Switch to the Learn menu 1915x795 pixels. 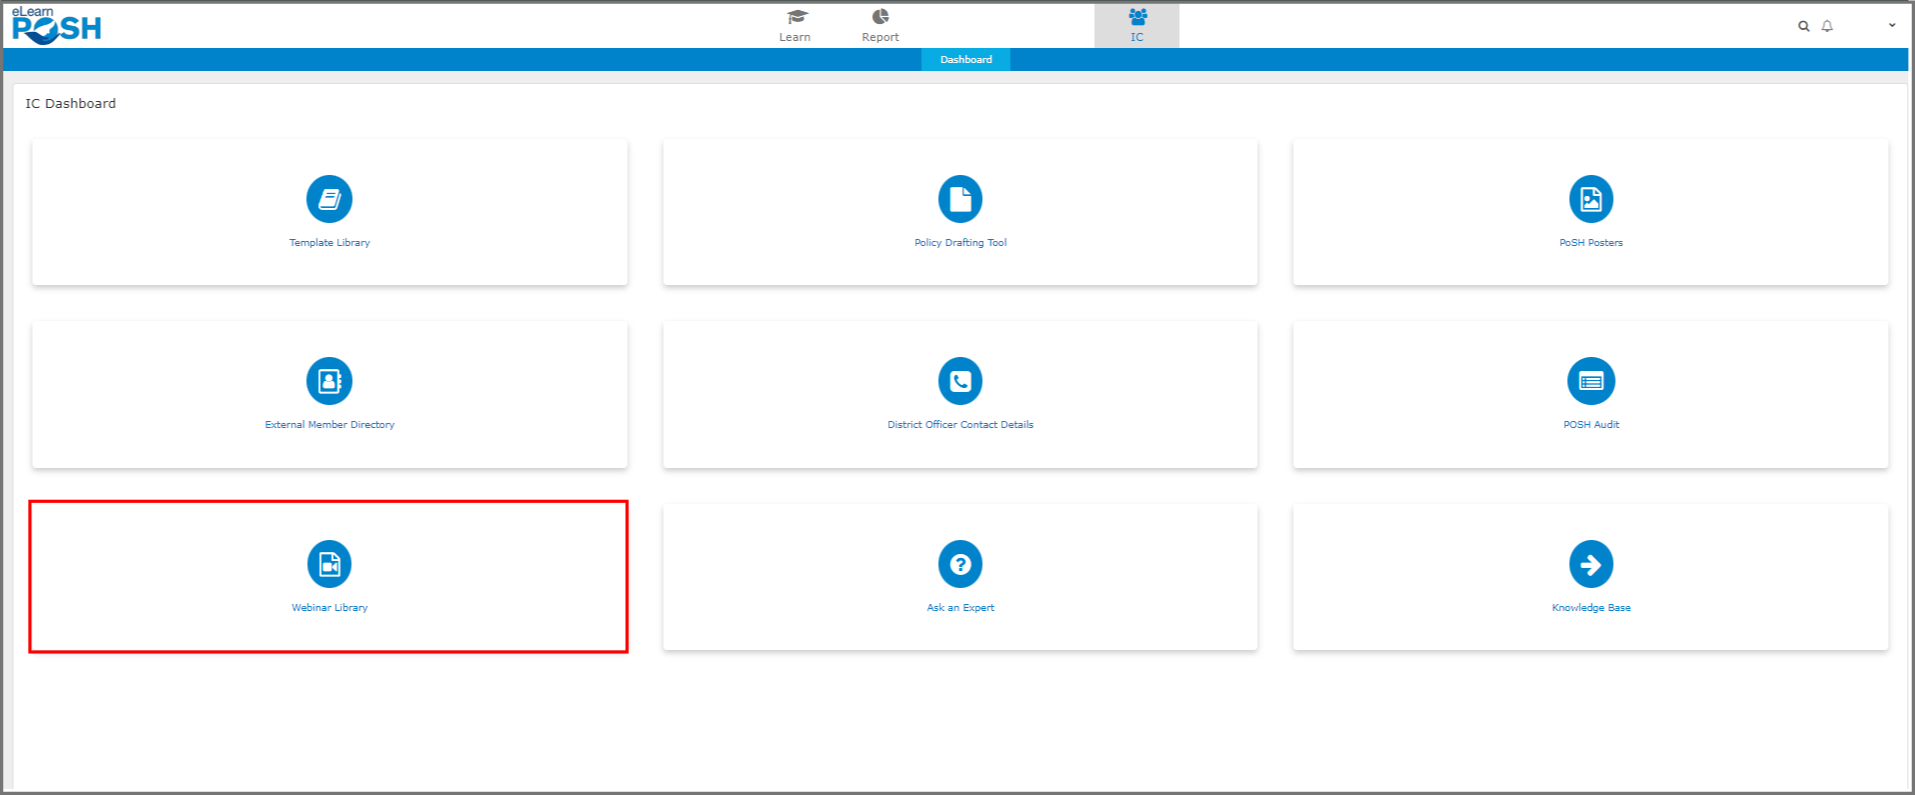pos(795,25)
